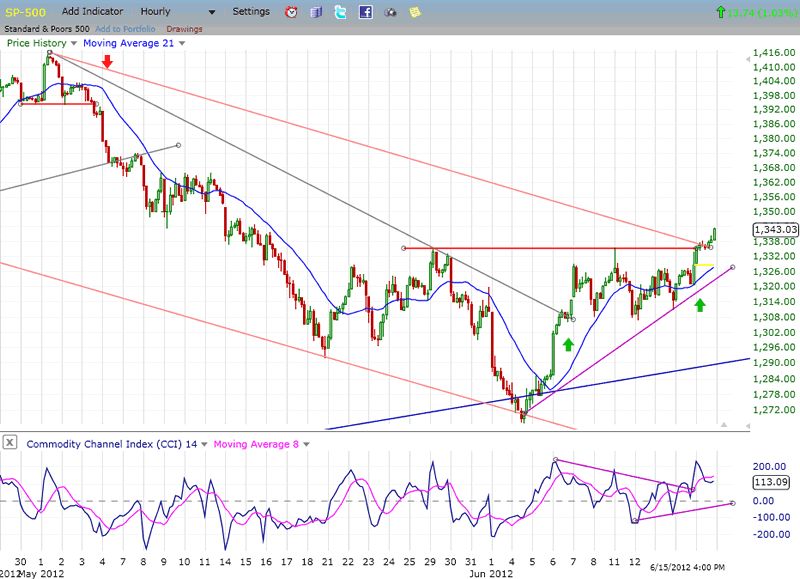Collapse the Commodity Channel Index panel
This screenshot has width=800, height=579.
(x=10, y=442)
